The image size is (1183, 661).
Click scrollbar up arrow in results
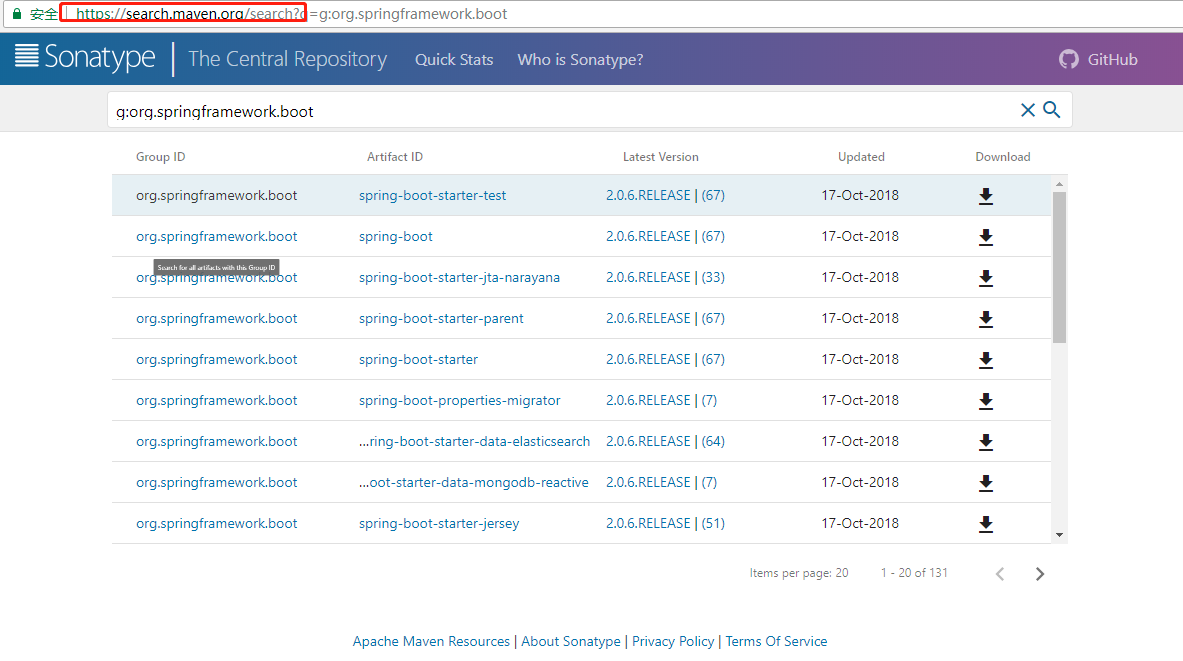click(1059, 183)
